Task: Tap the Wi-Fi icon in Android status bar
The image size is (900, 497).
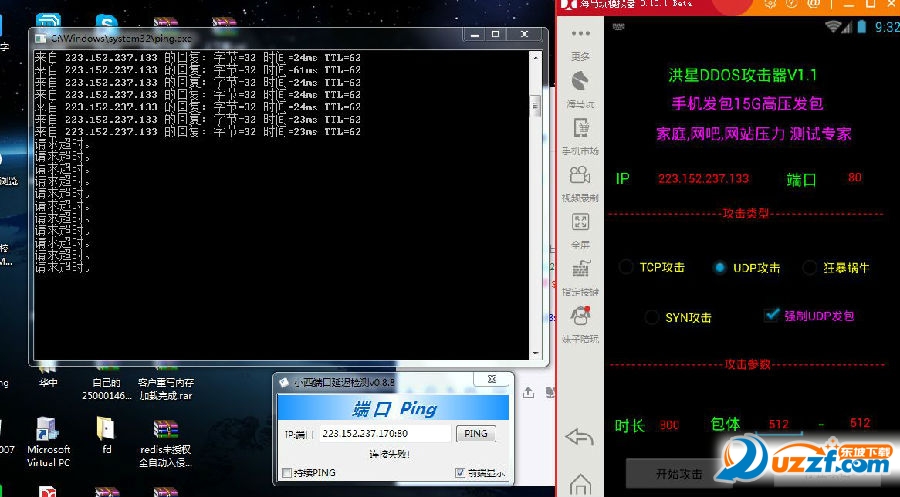Action: [x=832, y=26]
